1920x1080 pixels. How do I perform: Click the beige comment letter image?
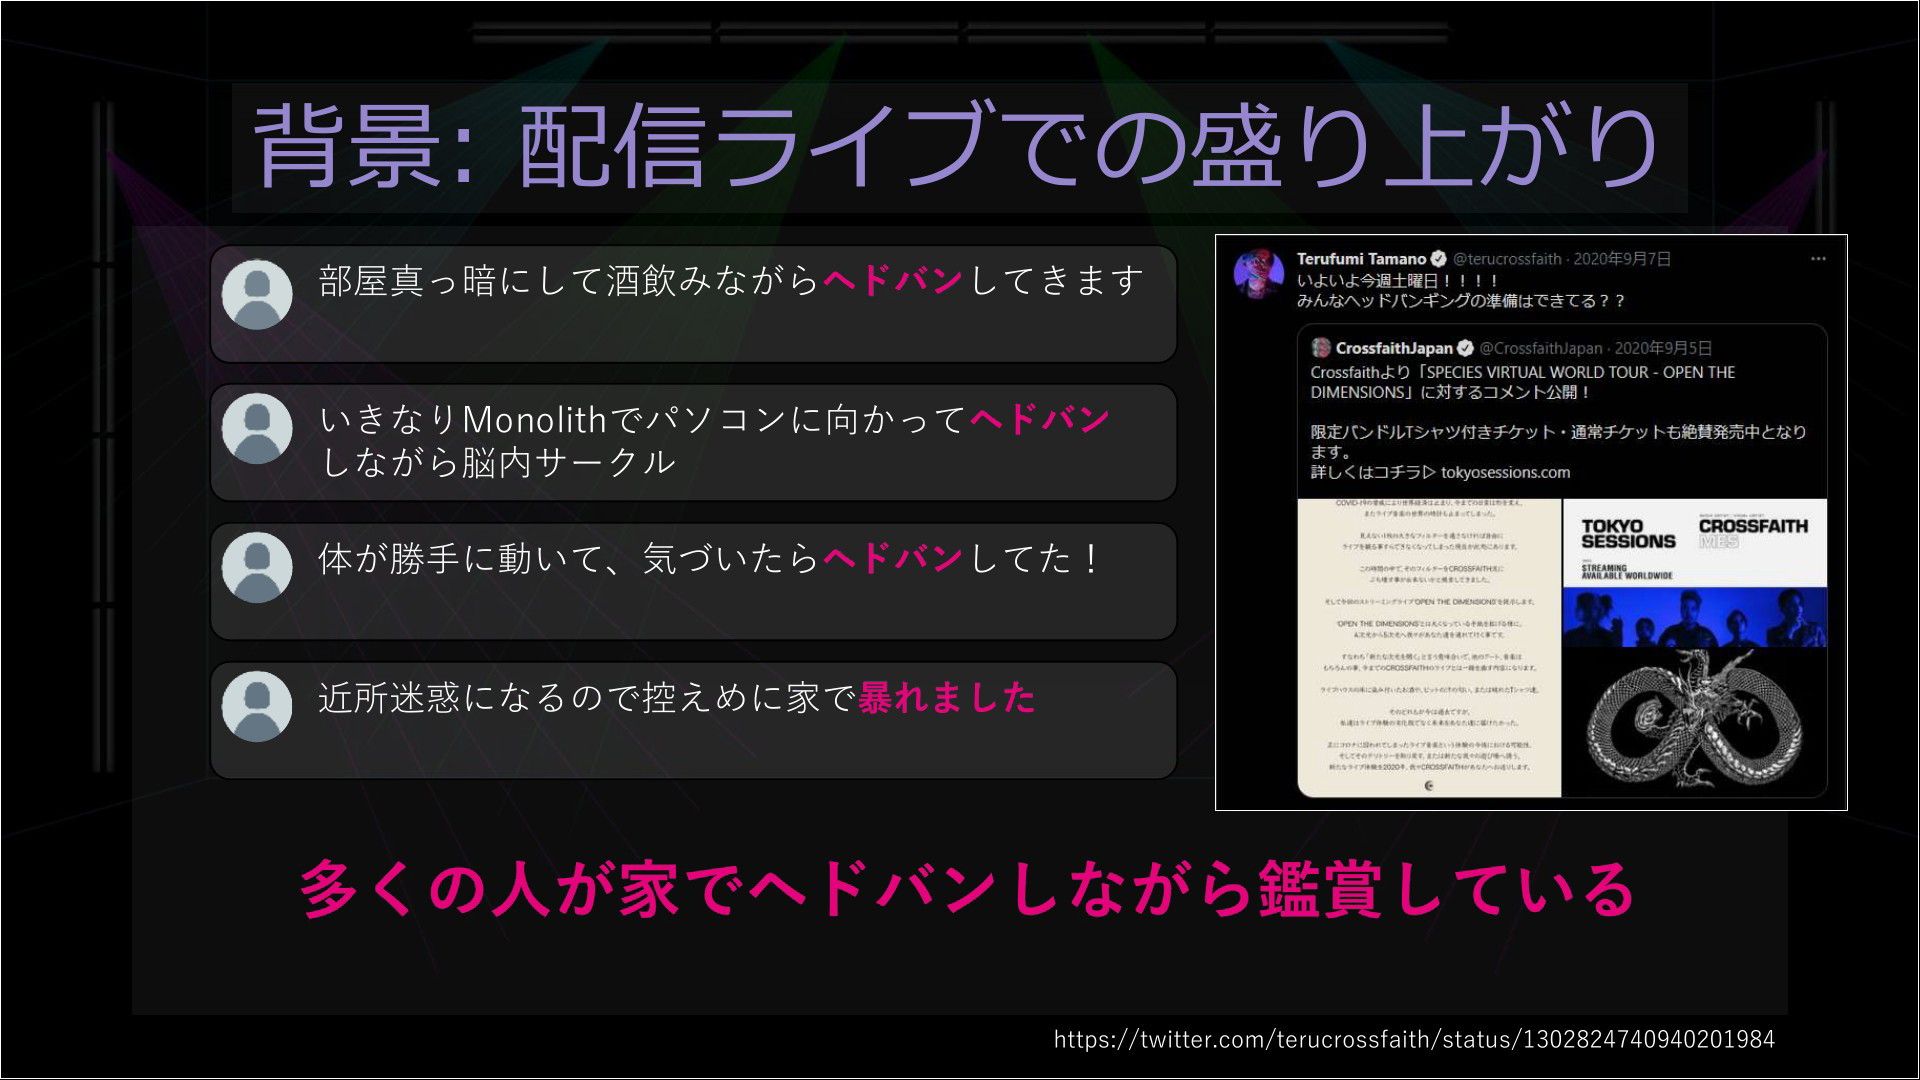tap(1429, 648)
